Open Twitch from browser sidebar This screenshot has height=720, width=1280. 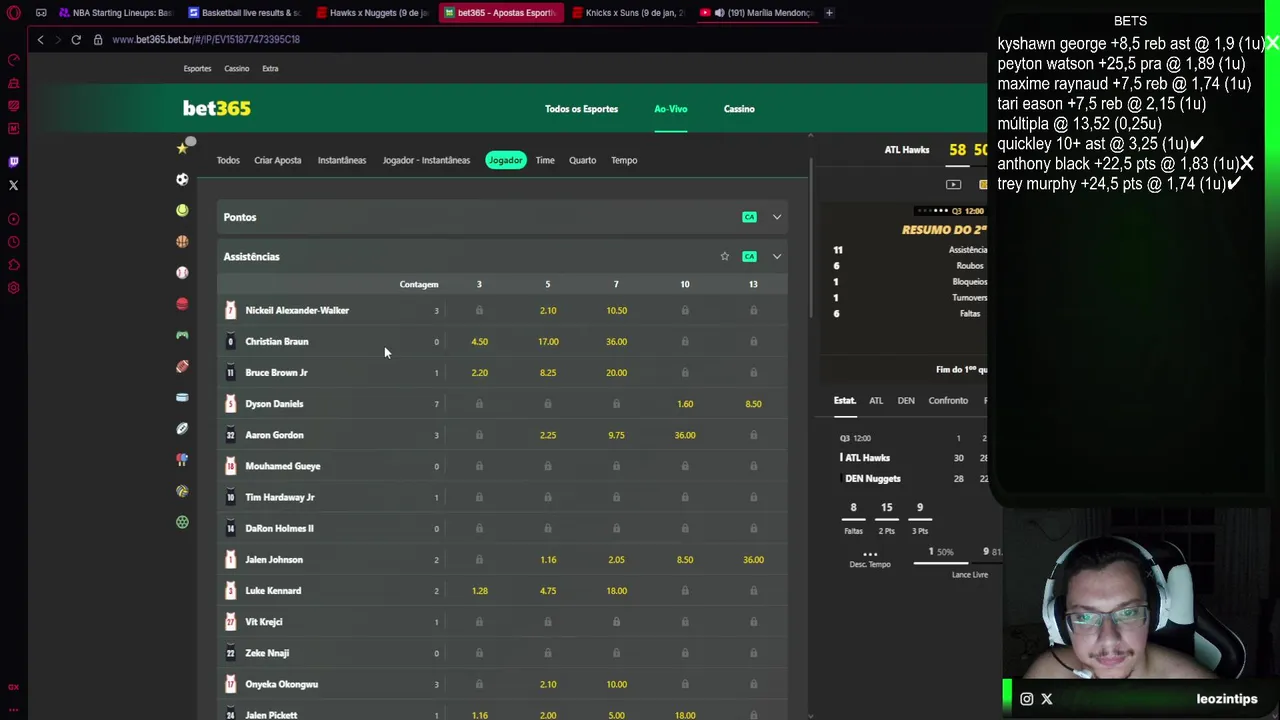13,161
